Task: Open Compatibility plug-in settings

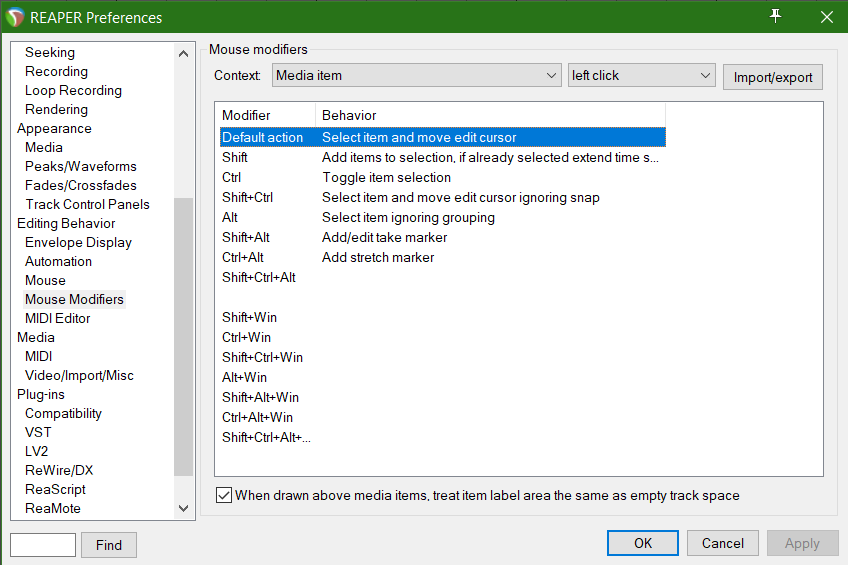Action: click(x=63, y=413)
